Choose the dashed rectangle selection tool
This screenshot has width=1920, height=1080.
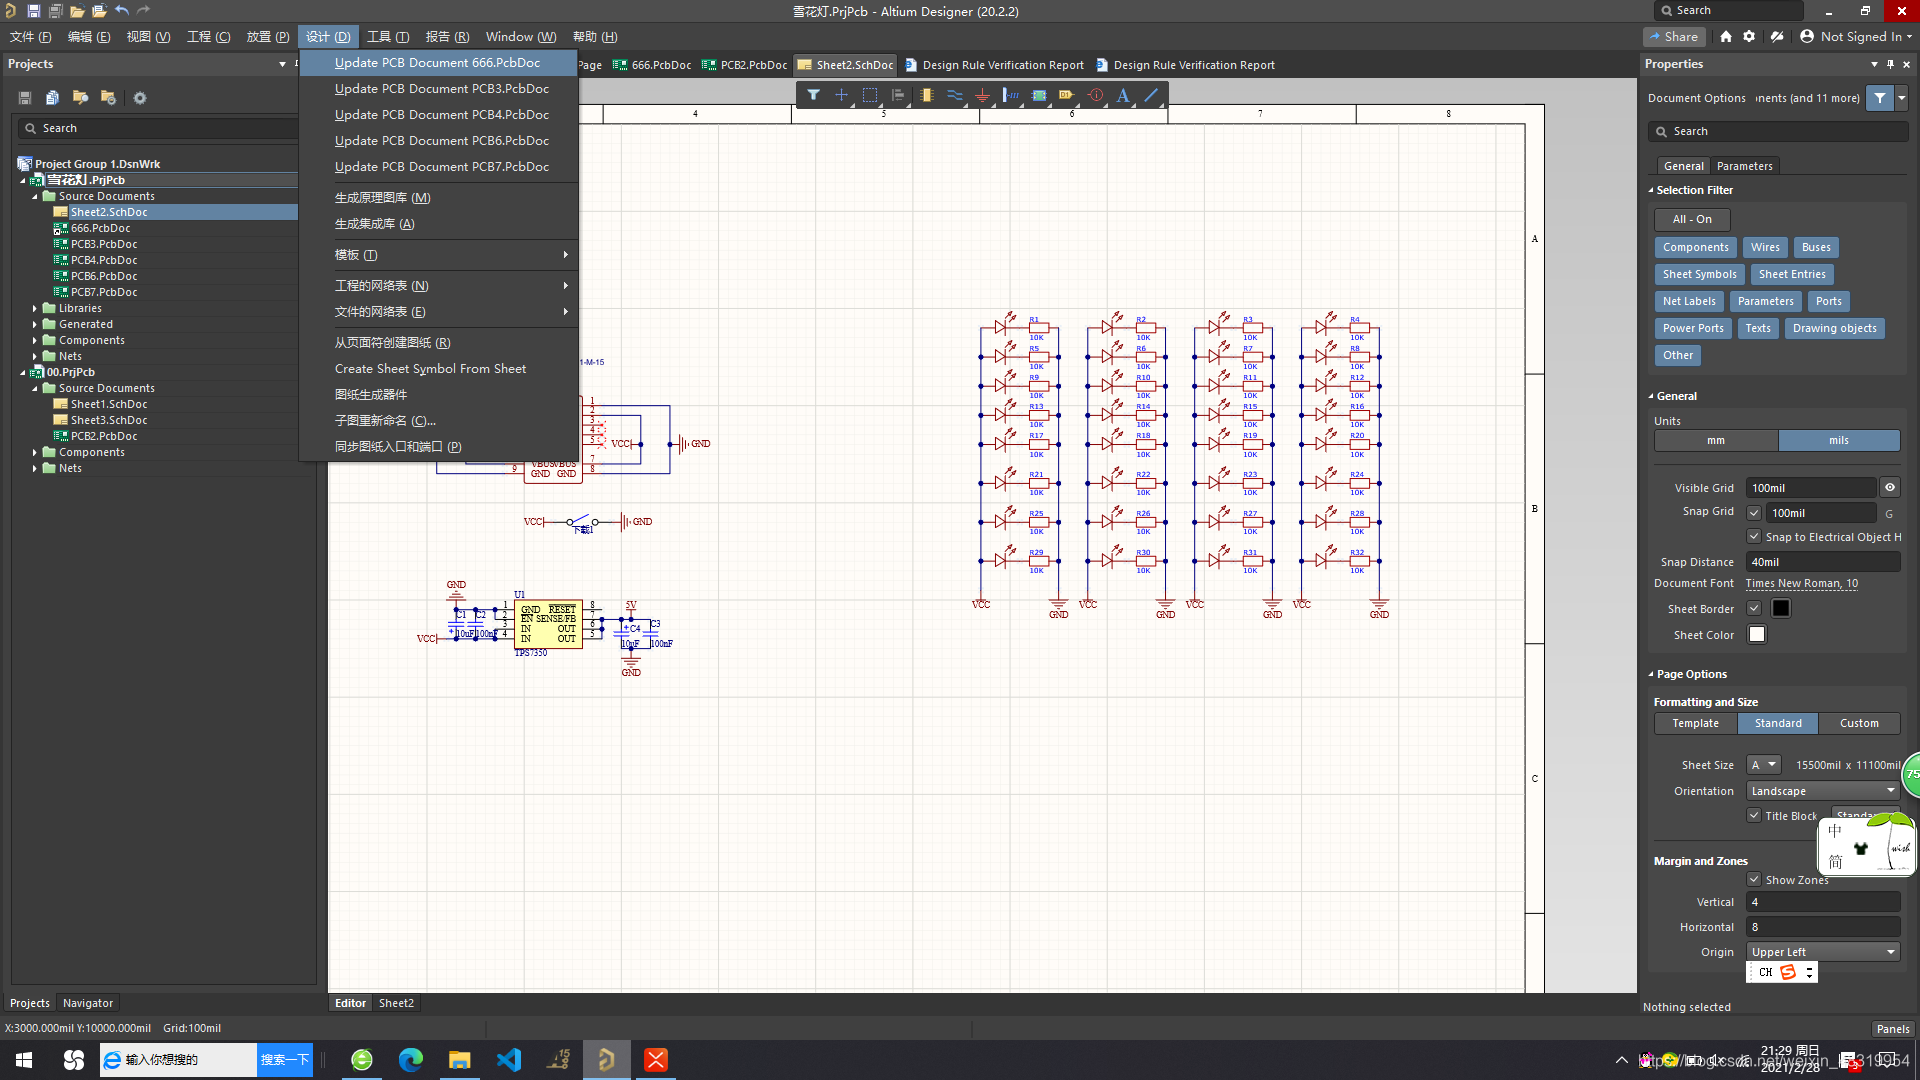coord(870,95)
